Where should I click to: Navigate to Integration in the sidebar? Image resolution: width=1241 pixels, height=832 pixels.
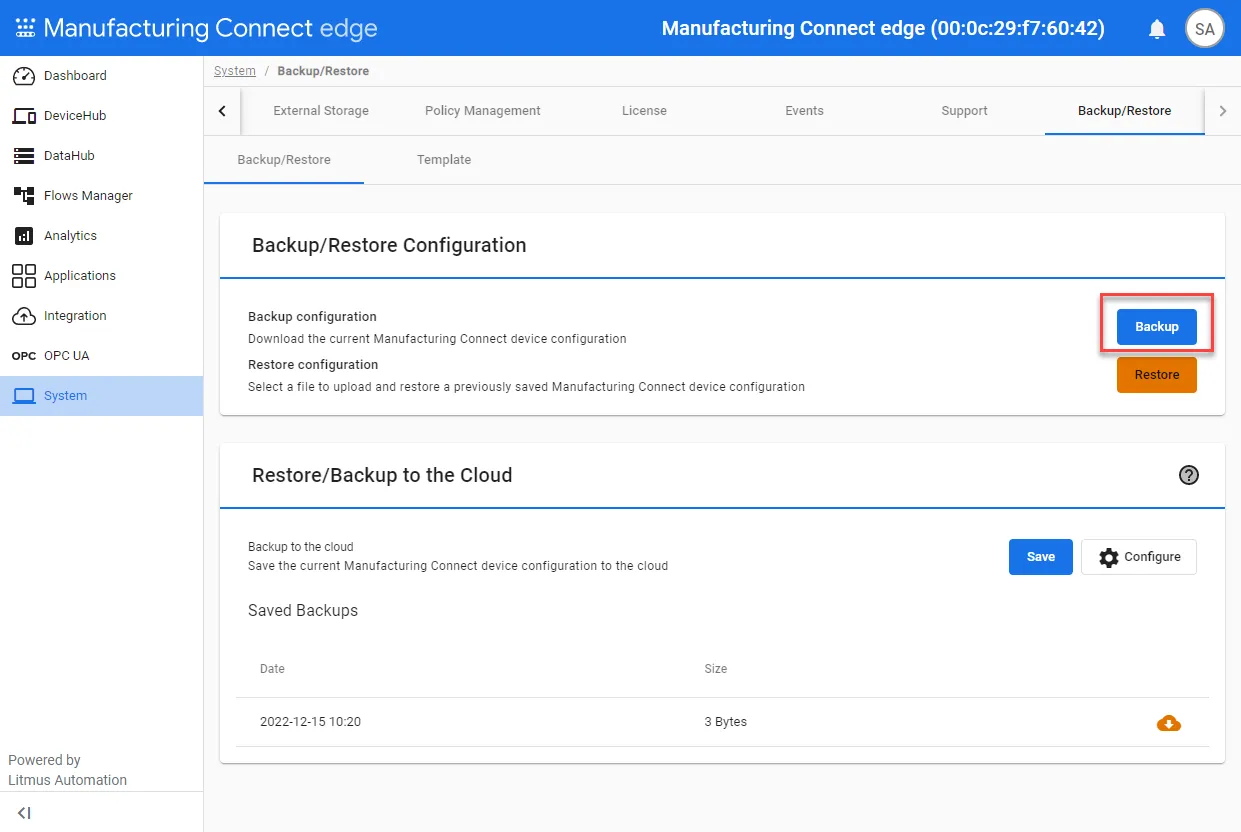coord(101,316)
